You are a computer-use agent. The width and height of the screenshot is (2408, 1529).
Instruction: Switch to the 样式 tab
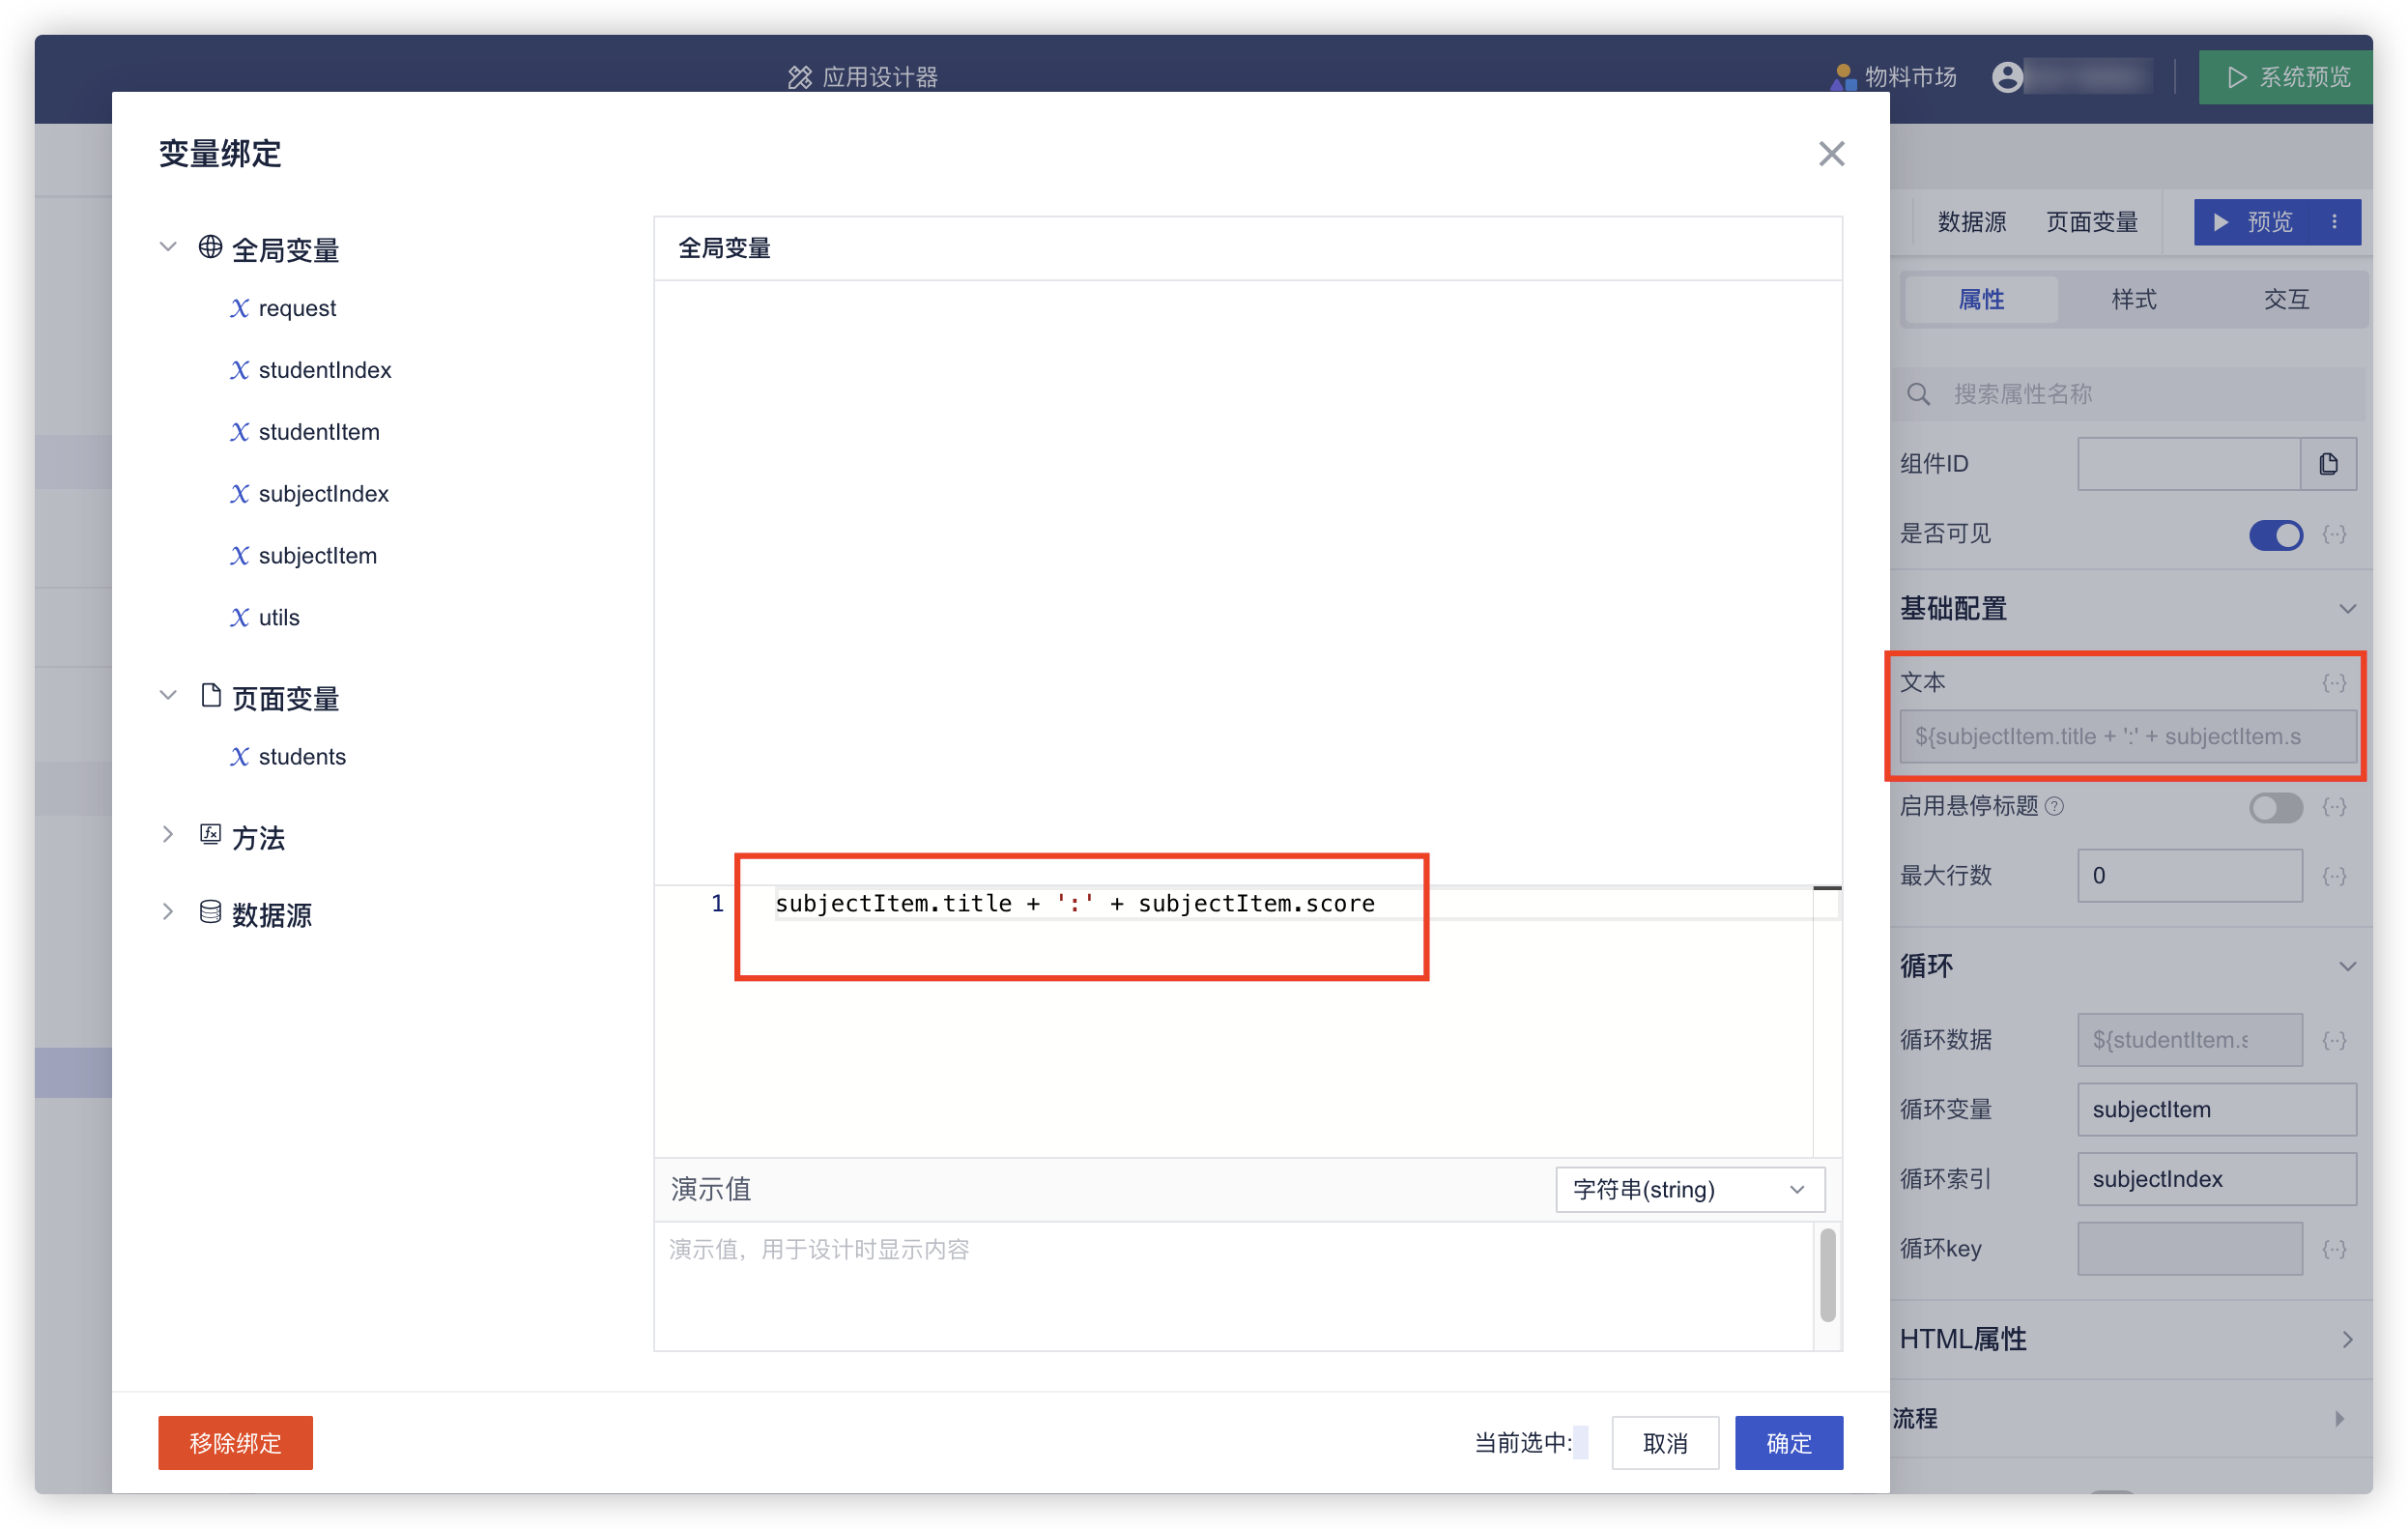2133,299
